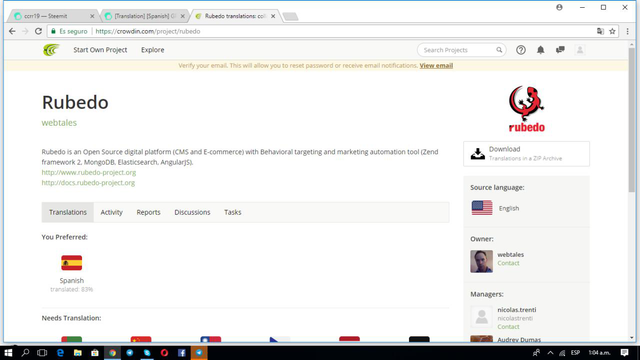640x360 pixels.
Task: Click the scrollbar down arrow
Action: (x=632, y=338)
